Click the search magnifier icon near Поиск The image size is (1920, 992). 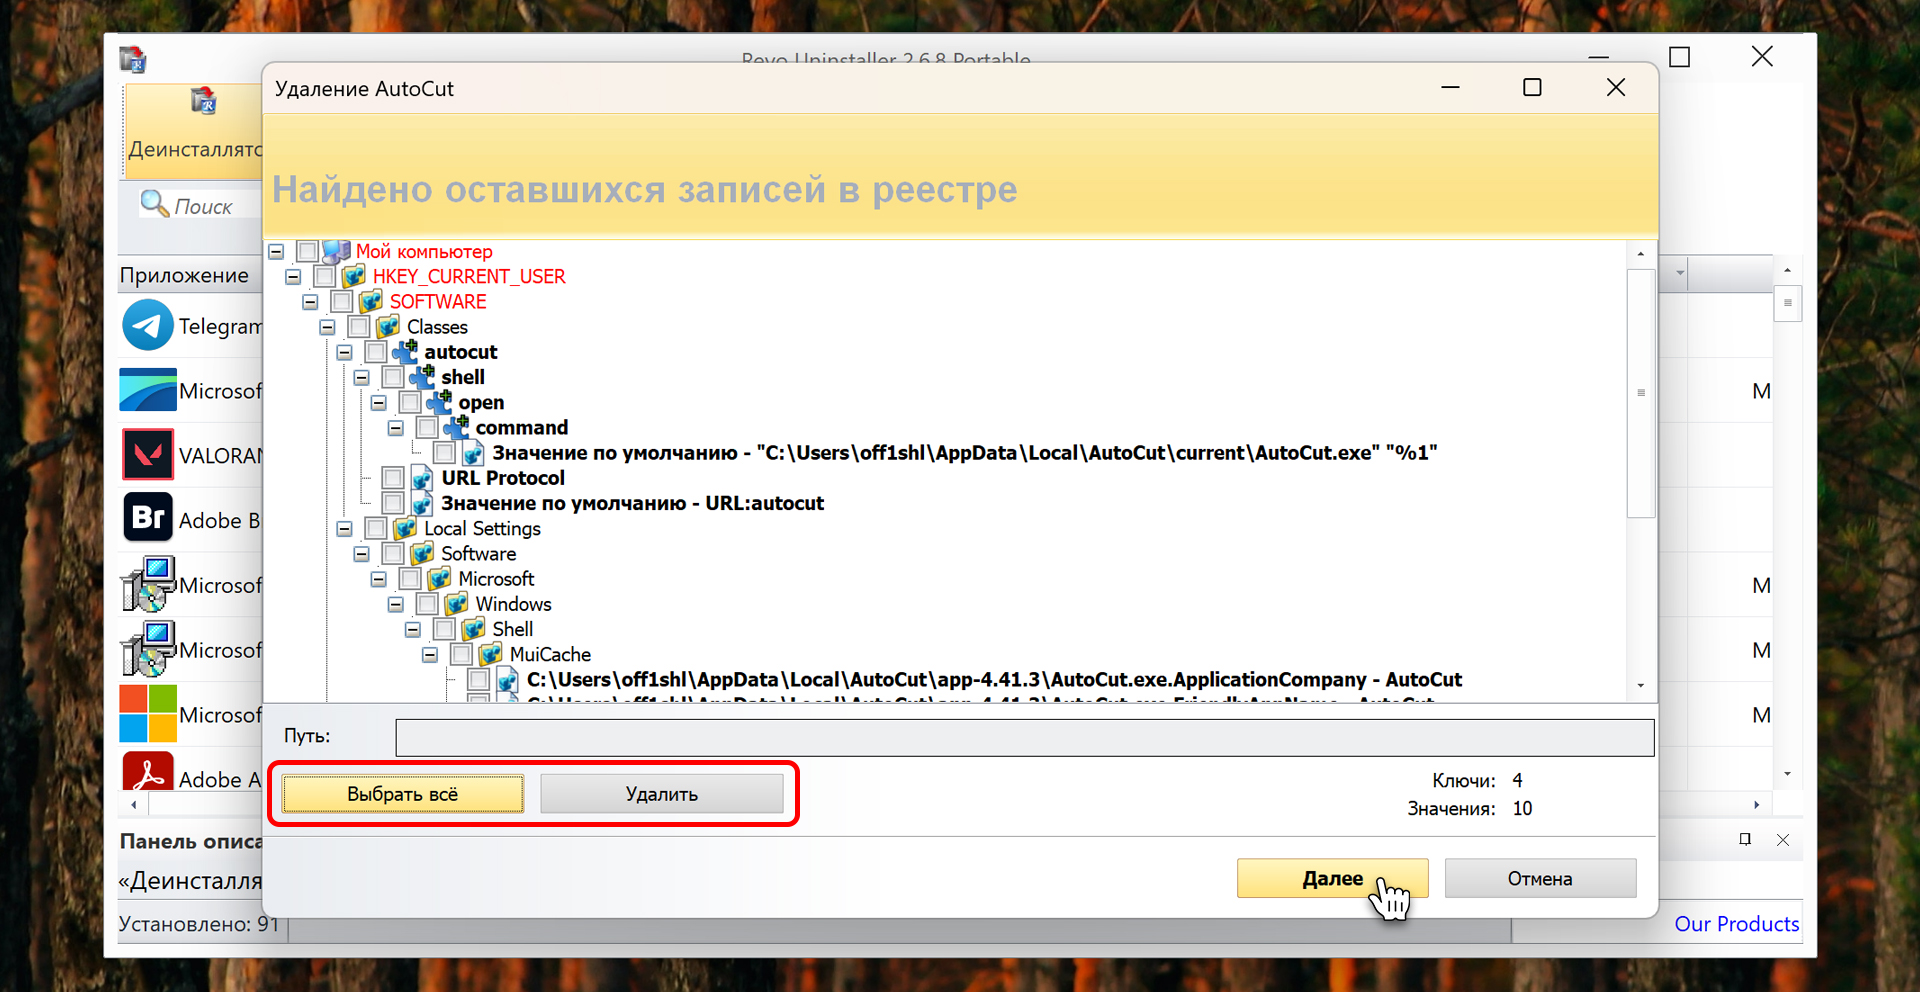pos(154,204)
